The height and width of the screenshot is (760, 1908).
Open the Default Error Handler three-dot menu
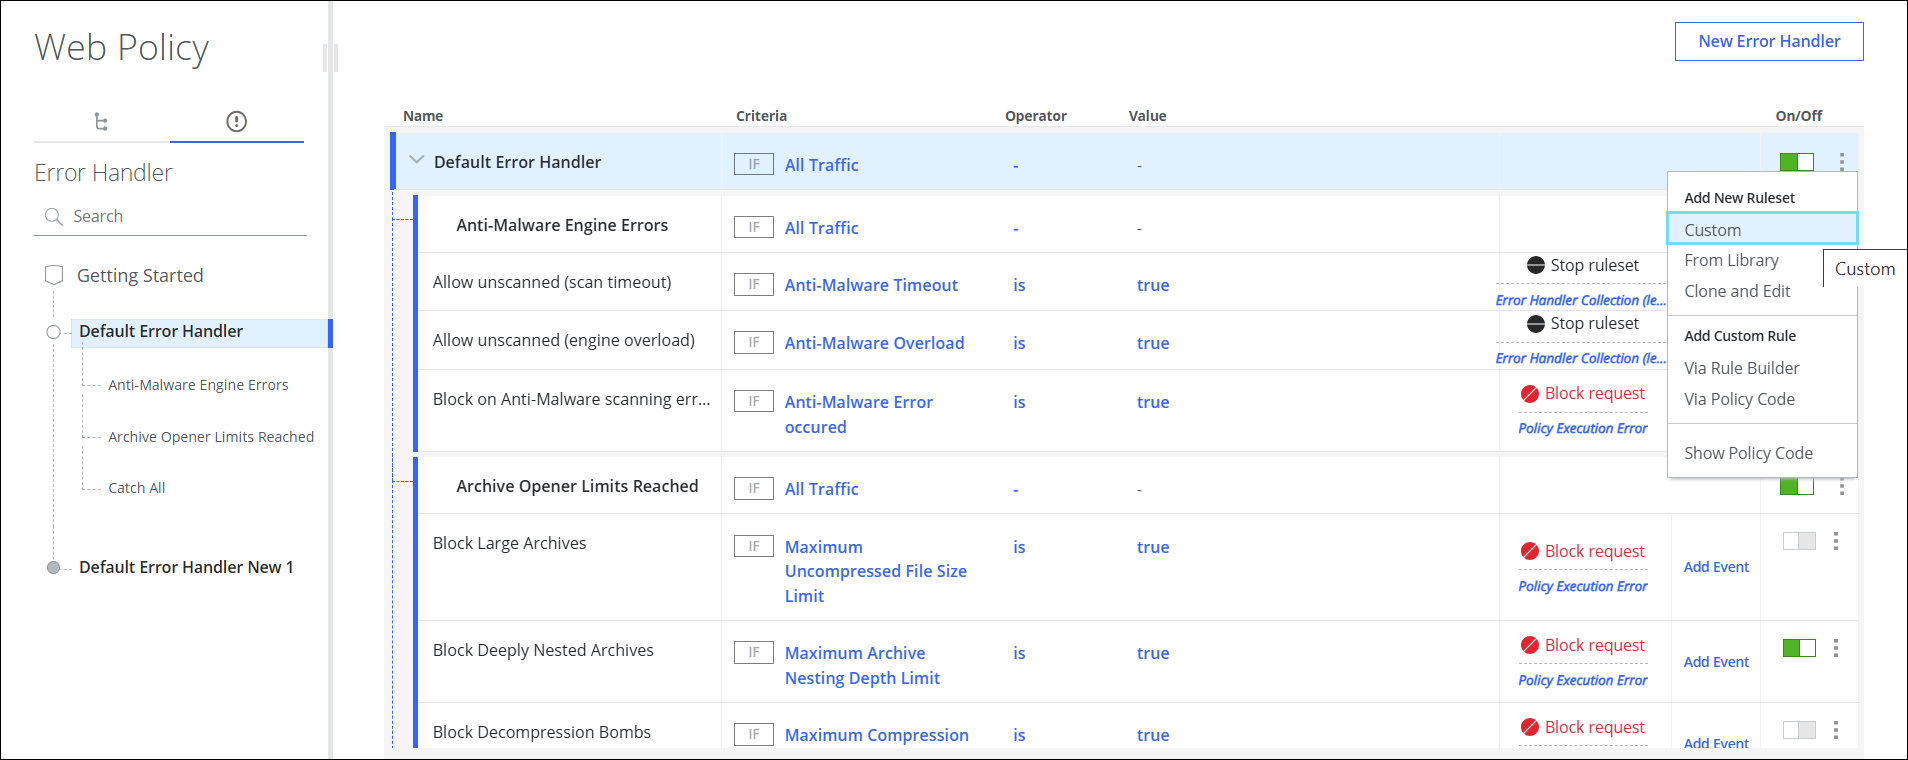coord(1841,162)
